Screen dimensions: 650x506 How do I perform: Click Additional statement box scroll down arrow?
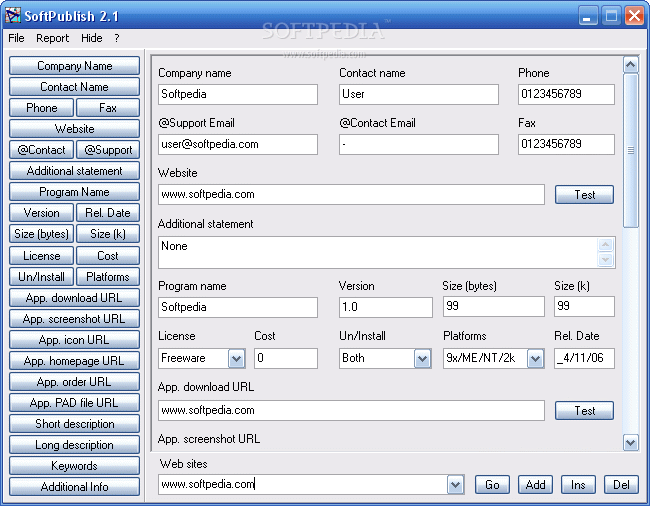(x=605, y=259)
